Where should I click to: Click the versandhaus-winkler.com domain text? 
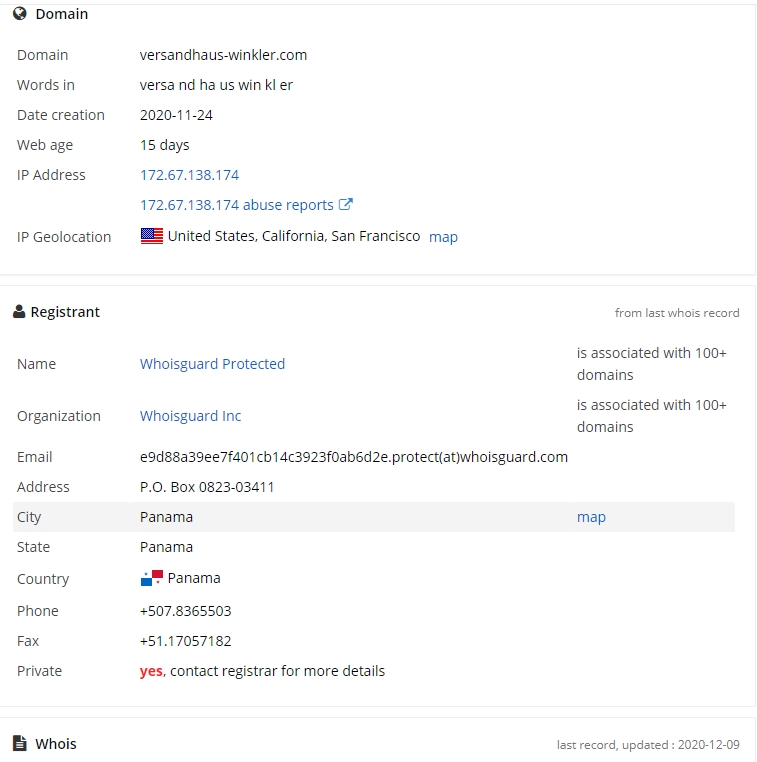coord(224,55)
